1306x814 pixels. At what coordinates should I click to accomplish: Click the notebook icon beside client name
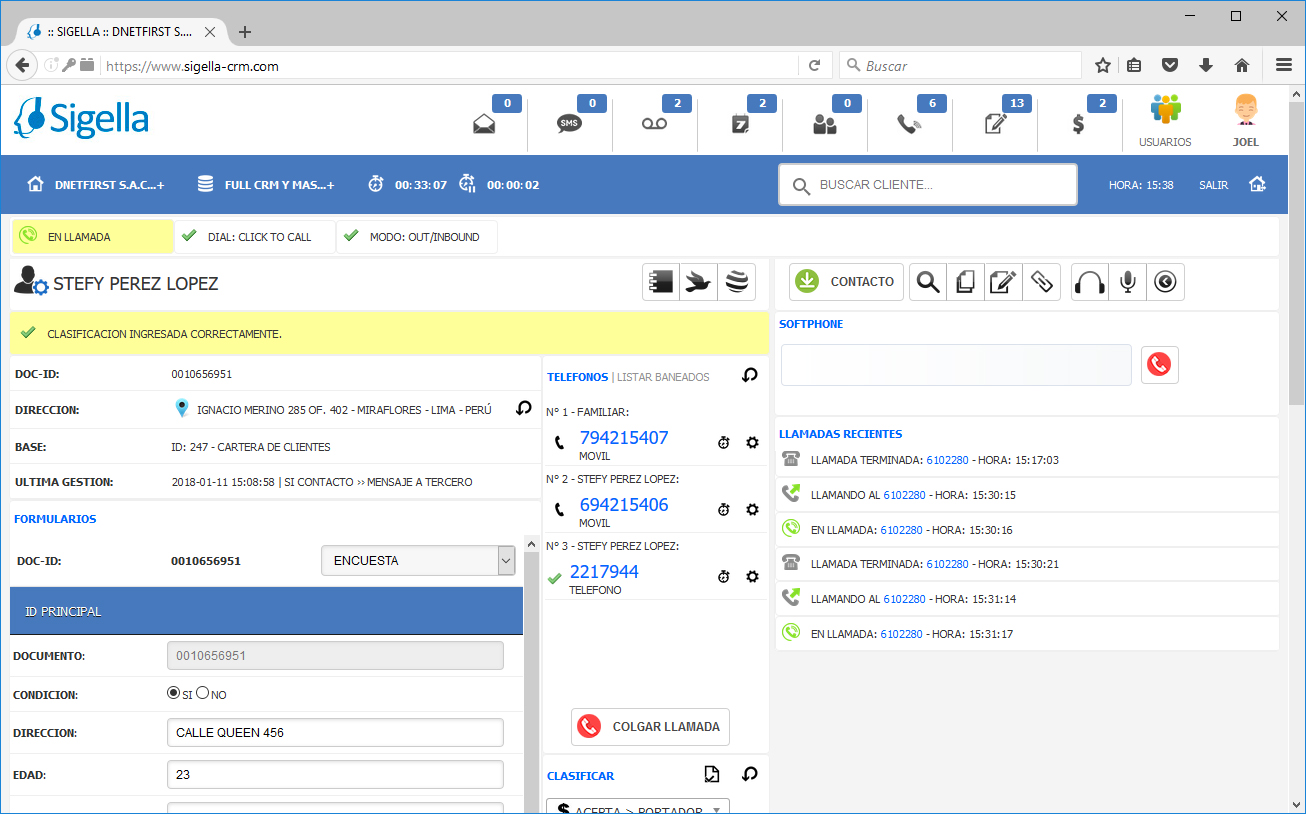click(661, 283)
